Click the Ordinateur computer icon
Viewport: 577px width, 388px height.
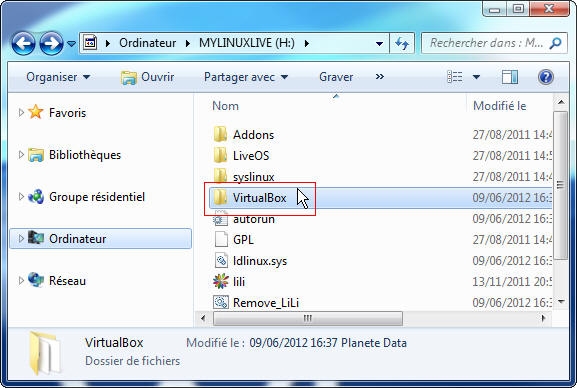36,238
